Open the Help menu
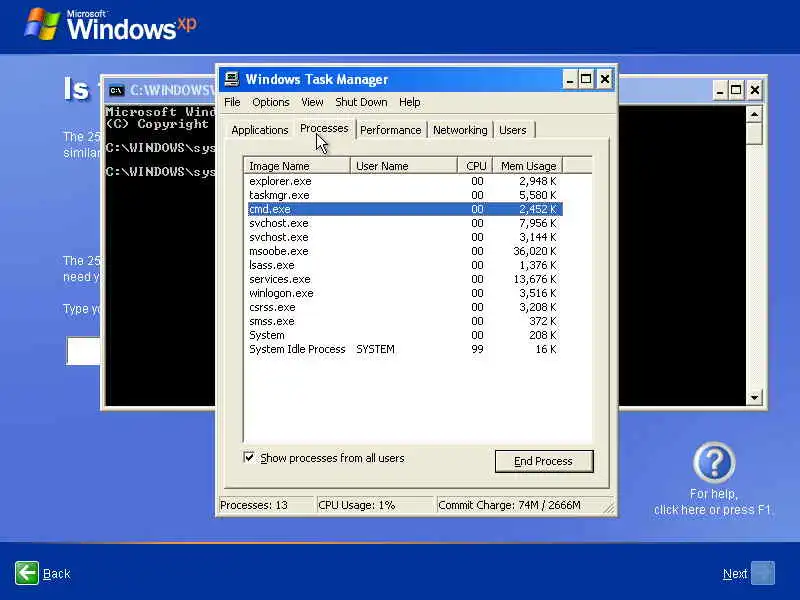The image size is (800, 600). pyautogui.click(x=410, y=102)
